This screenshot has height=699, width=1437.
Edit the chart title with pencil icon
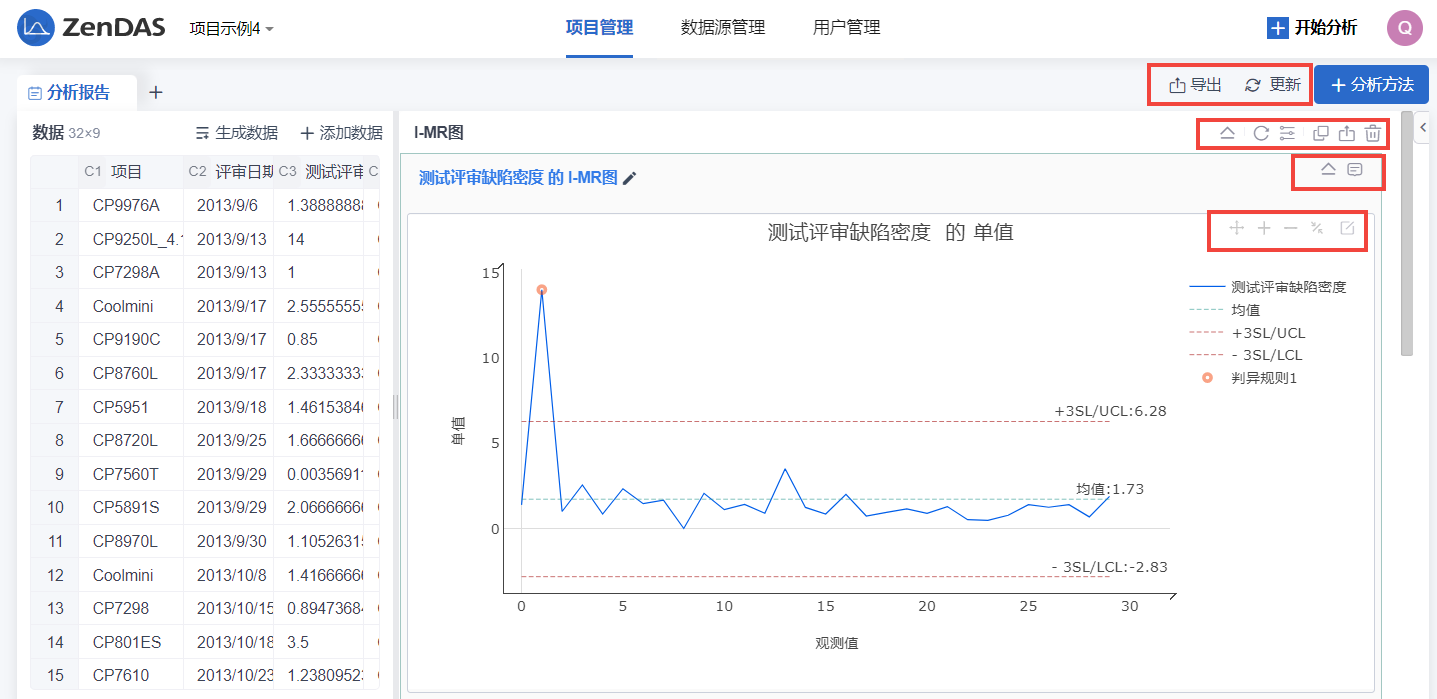tap(629, 178)
